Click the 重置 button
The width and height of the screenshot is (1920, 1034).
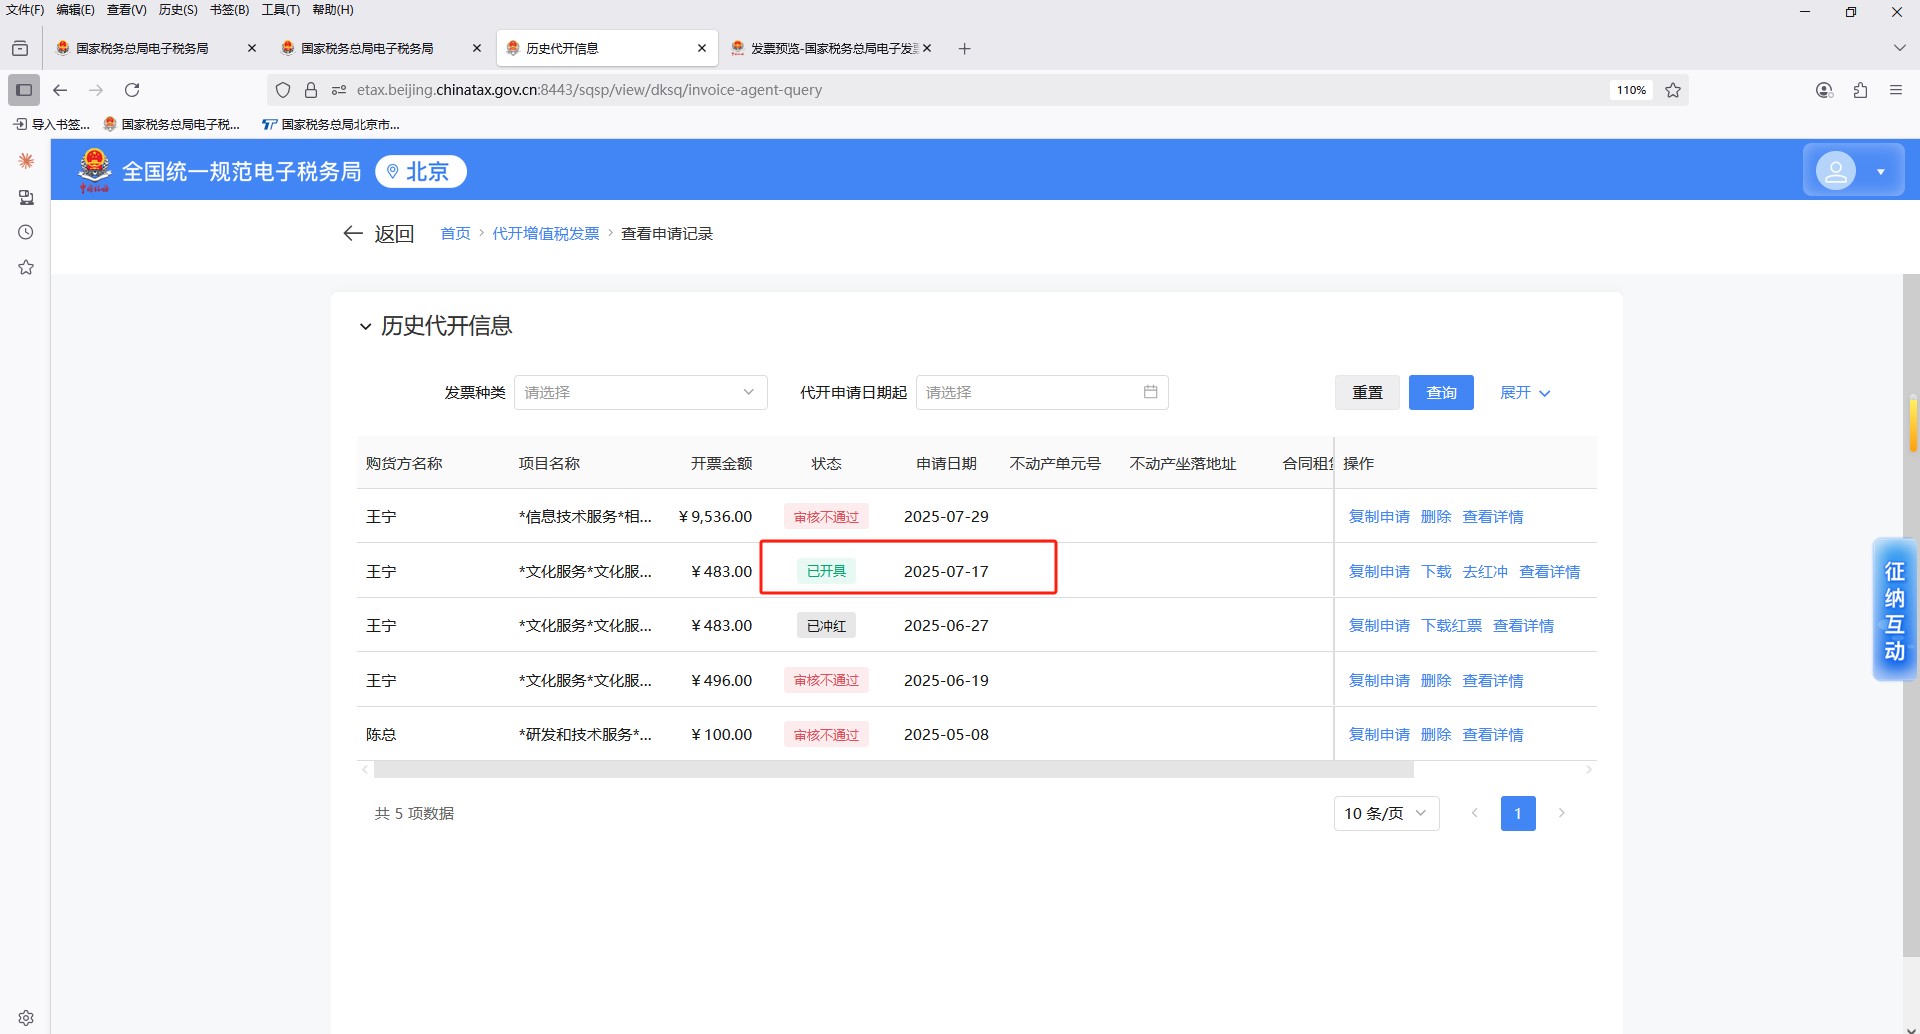1366,393
